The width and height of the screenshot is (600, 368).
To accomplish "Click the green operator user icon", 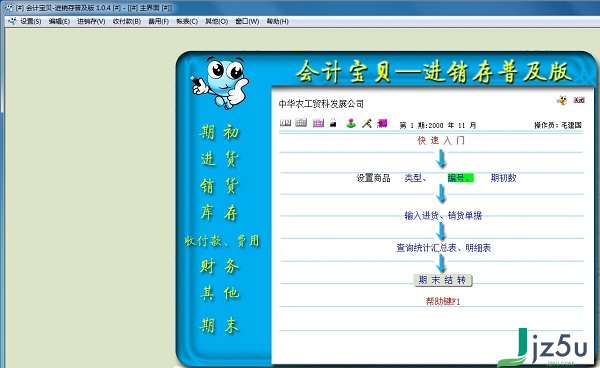I will click(351, 123).
